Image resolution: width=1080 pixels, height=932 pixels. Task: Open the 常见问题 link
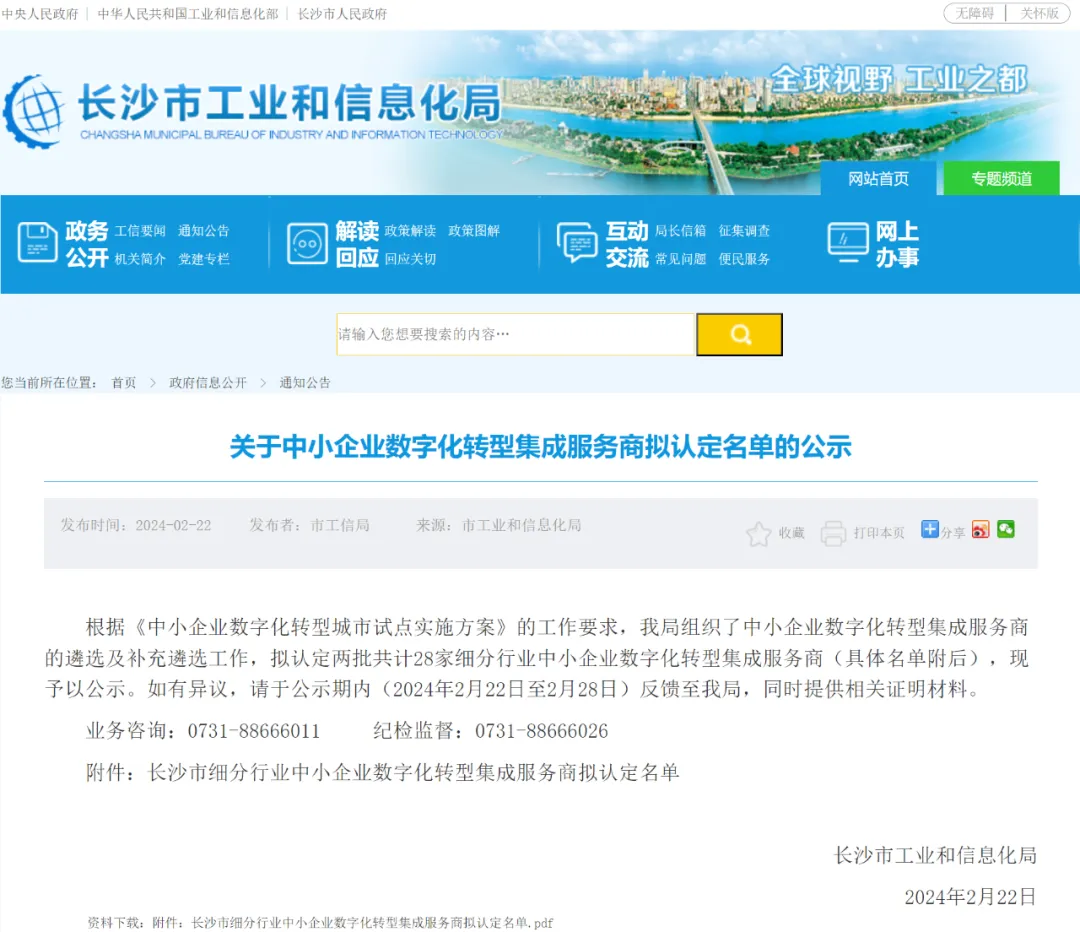680,259
